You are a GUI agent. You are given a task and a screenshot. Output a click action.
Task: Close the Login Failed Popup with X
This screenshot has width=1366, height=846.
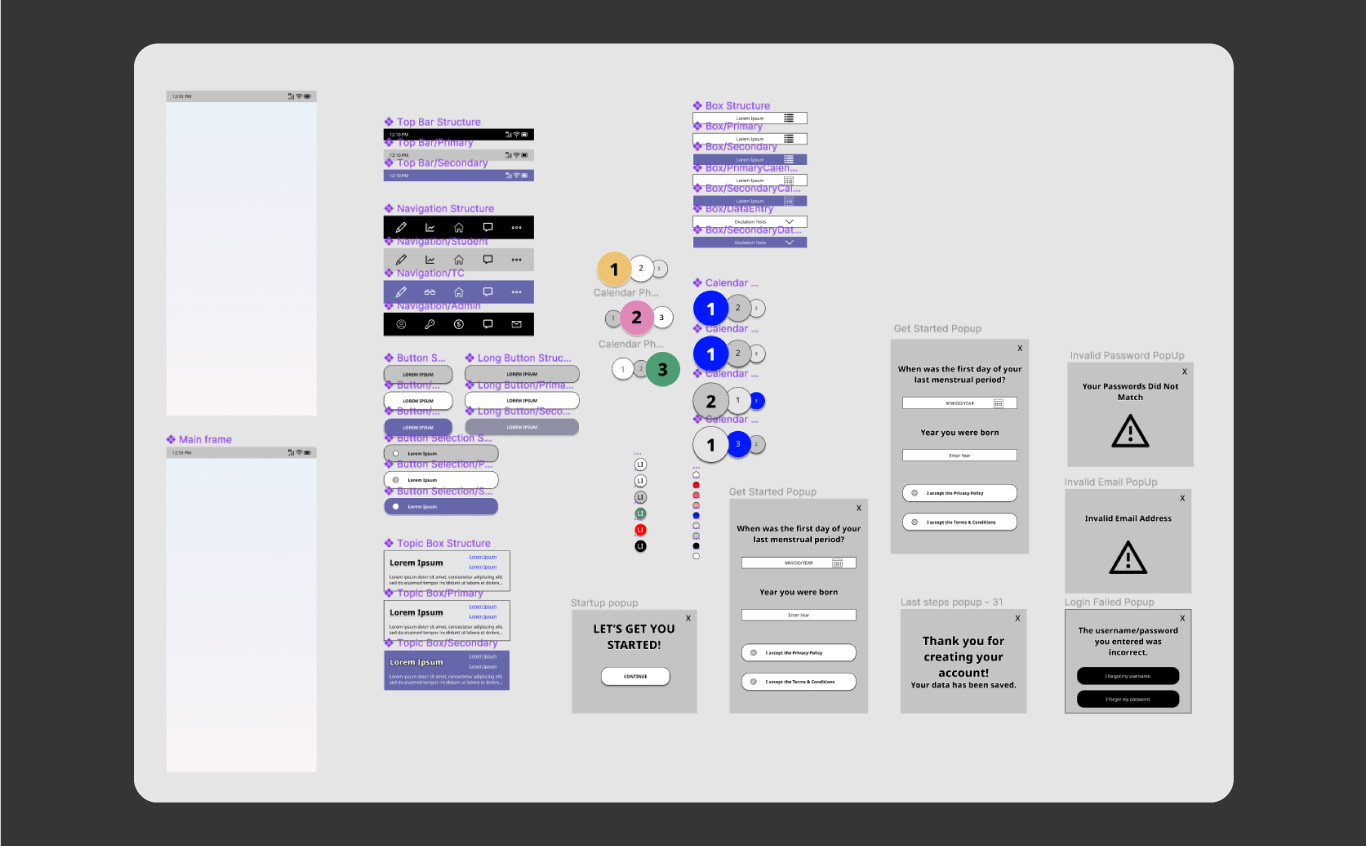pos(1182,618)
